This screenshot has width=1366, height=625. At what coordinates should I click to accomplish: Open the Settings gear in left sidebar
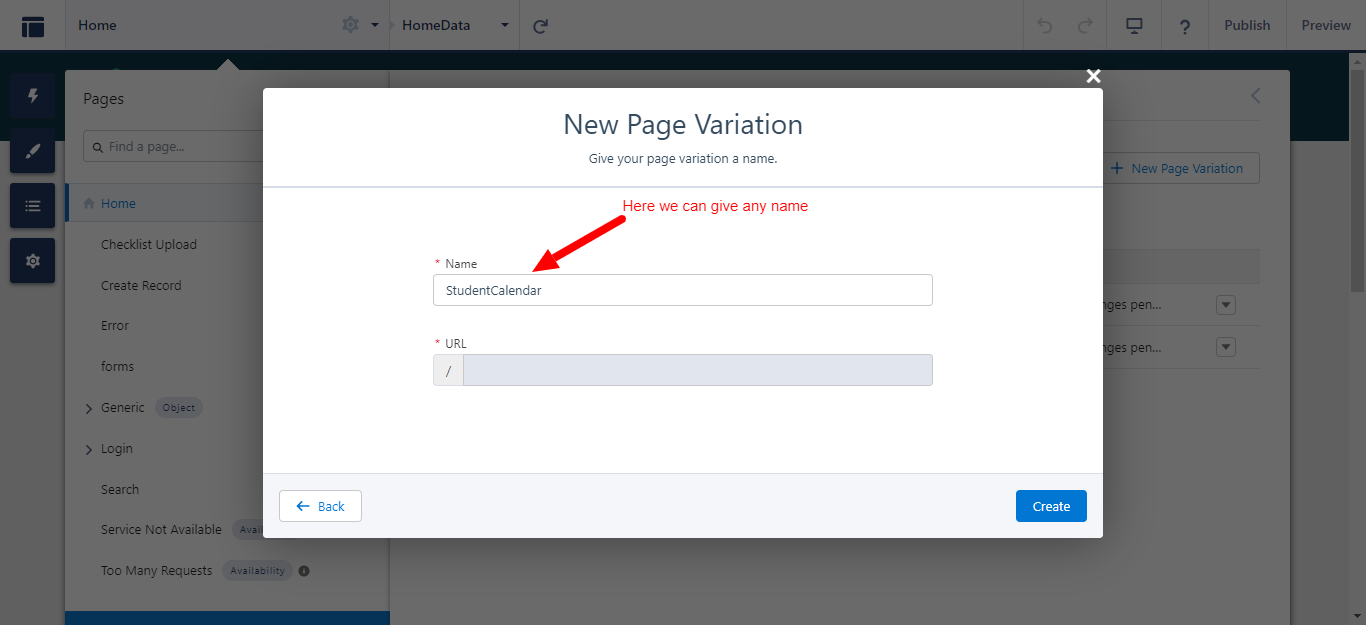[x=33, y=261]
